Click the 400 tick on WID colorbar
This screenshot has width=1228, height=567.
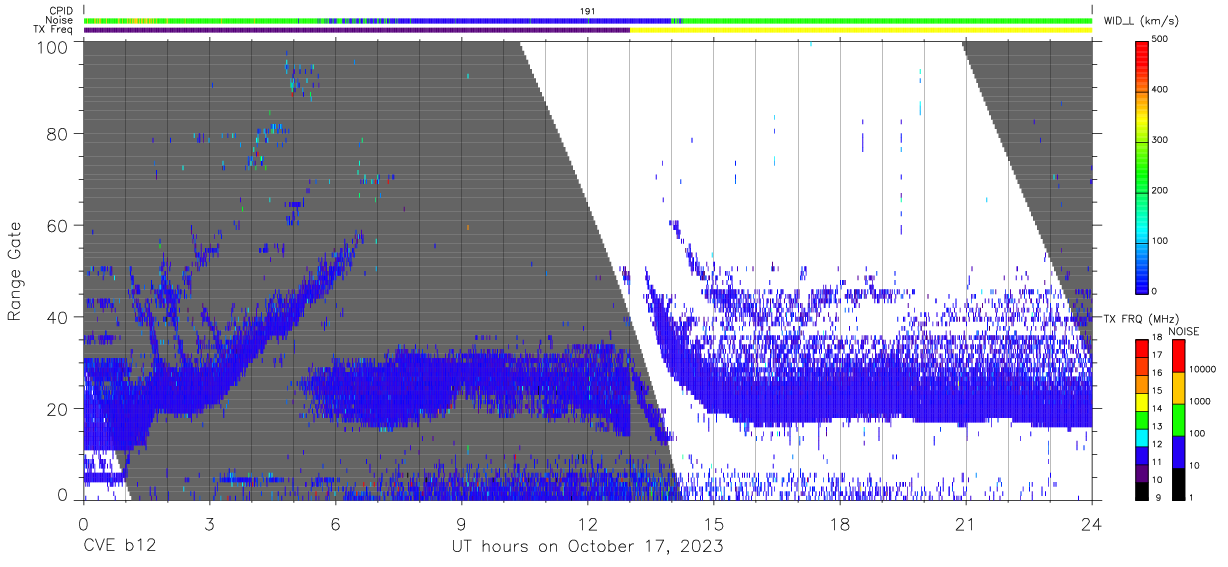[1162, 90]
